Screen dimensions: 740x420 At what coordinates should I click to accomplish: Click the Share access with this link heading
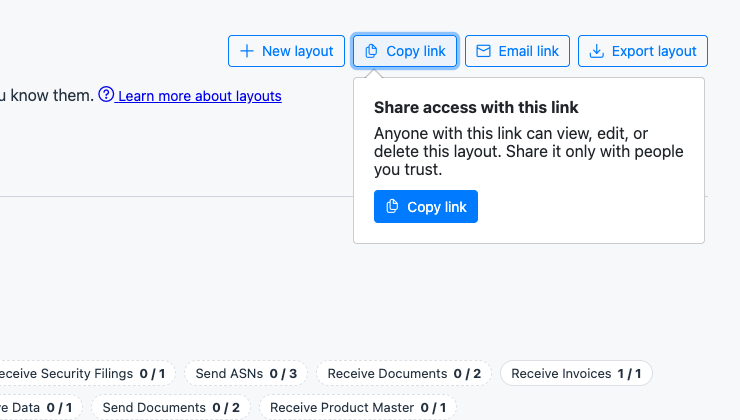coord(476,108)
